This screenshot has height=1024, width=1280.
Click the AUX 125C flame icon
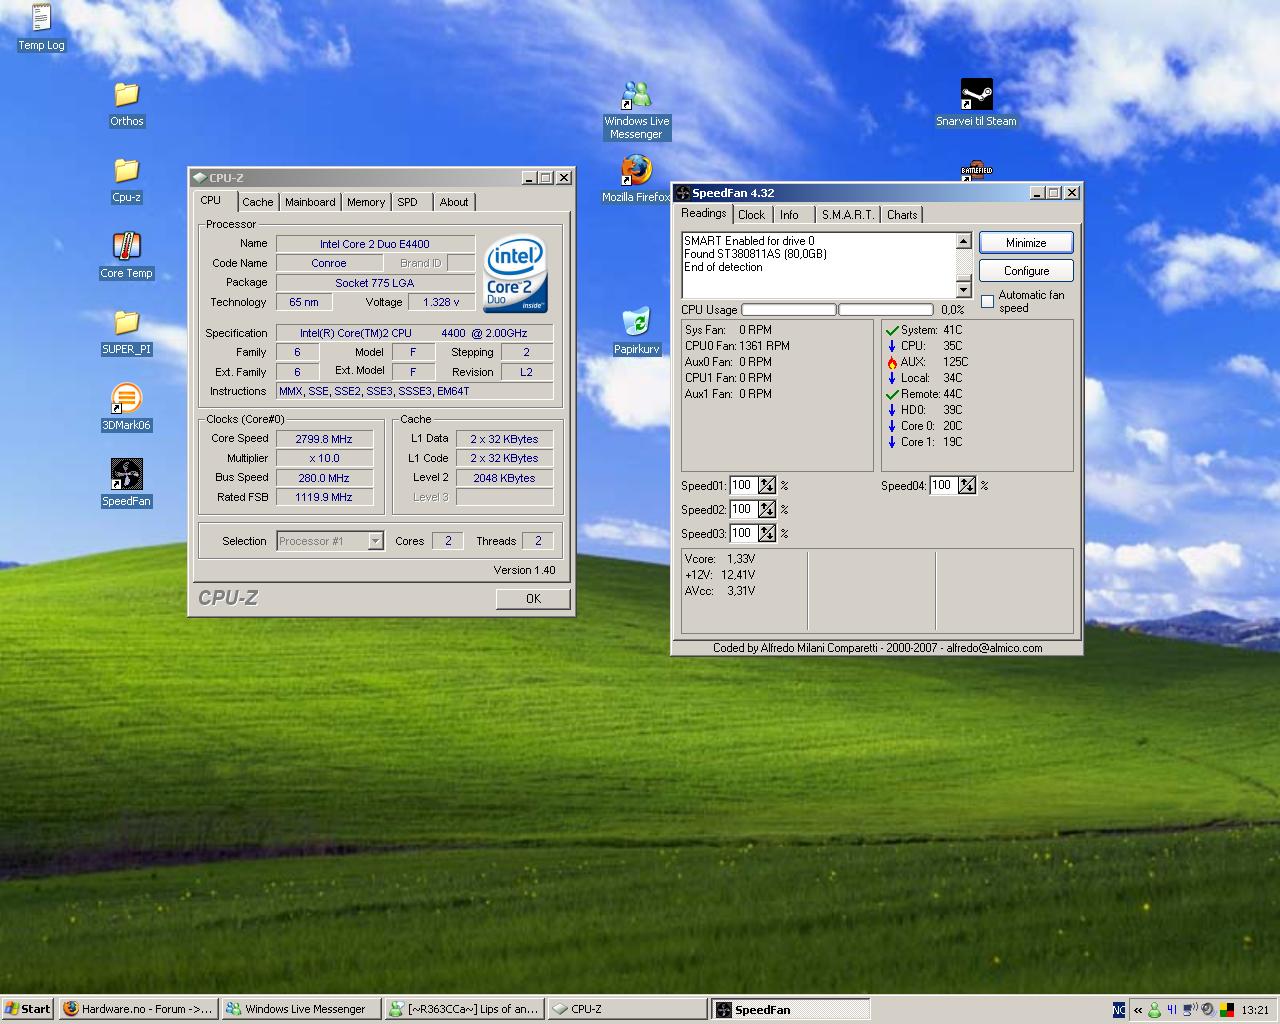[x=892, y=362]
